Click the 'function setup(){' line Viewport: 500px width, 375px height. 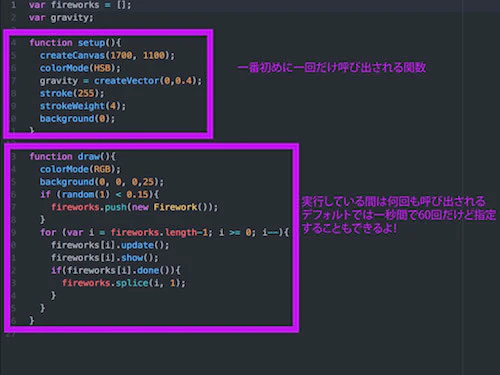[x=75, y=43]
